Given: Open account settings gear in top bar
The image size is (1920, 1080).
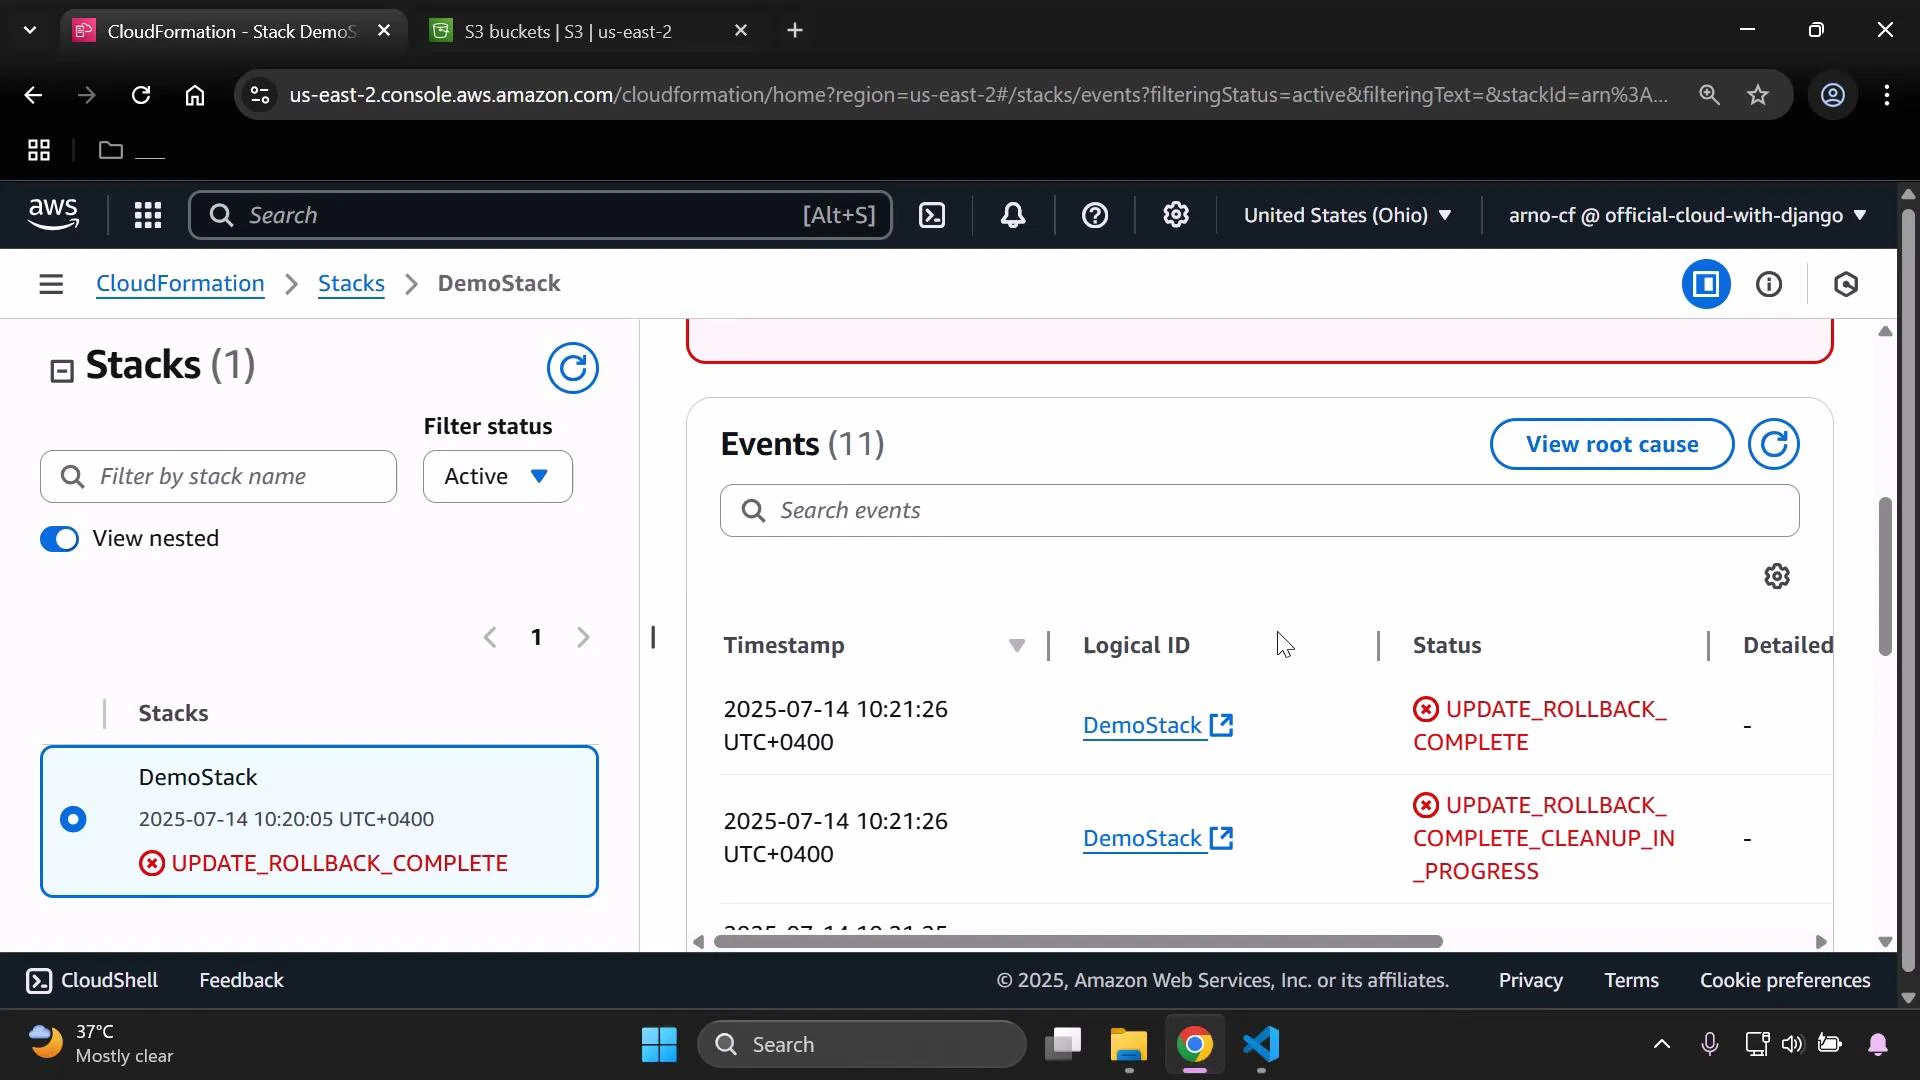Looking at the screenshot, I should tap(1176, 214).
